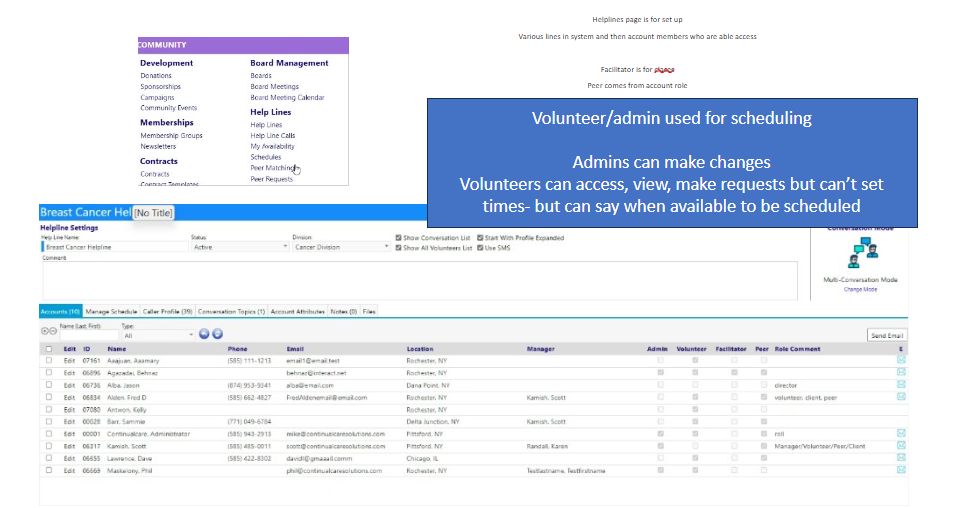Click the email icon for Maskelony, Phil
The image size is (971, 508).
click(901, 470)
